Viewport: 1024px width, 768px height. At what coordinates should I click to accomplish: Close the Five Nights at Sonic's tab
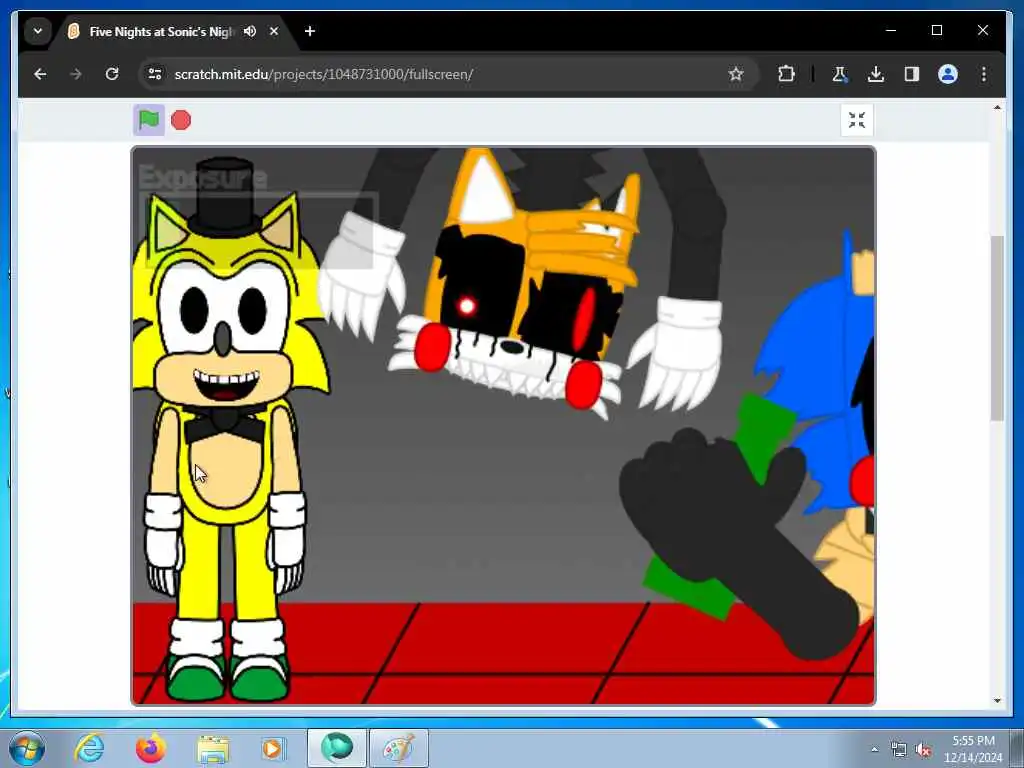[x=274, y=31]
